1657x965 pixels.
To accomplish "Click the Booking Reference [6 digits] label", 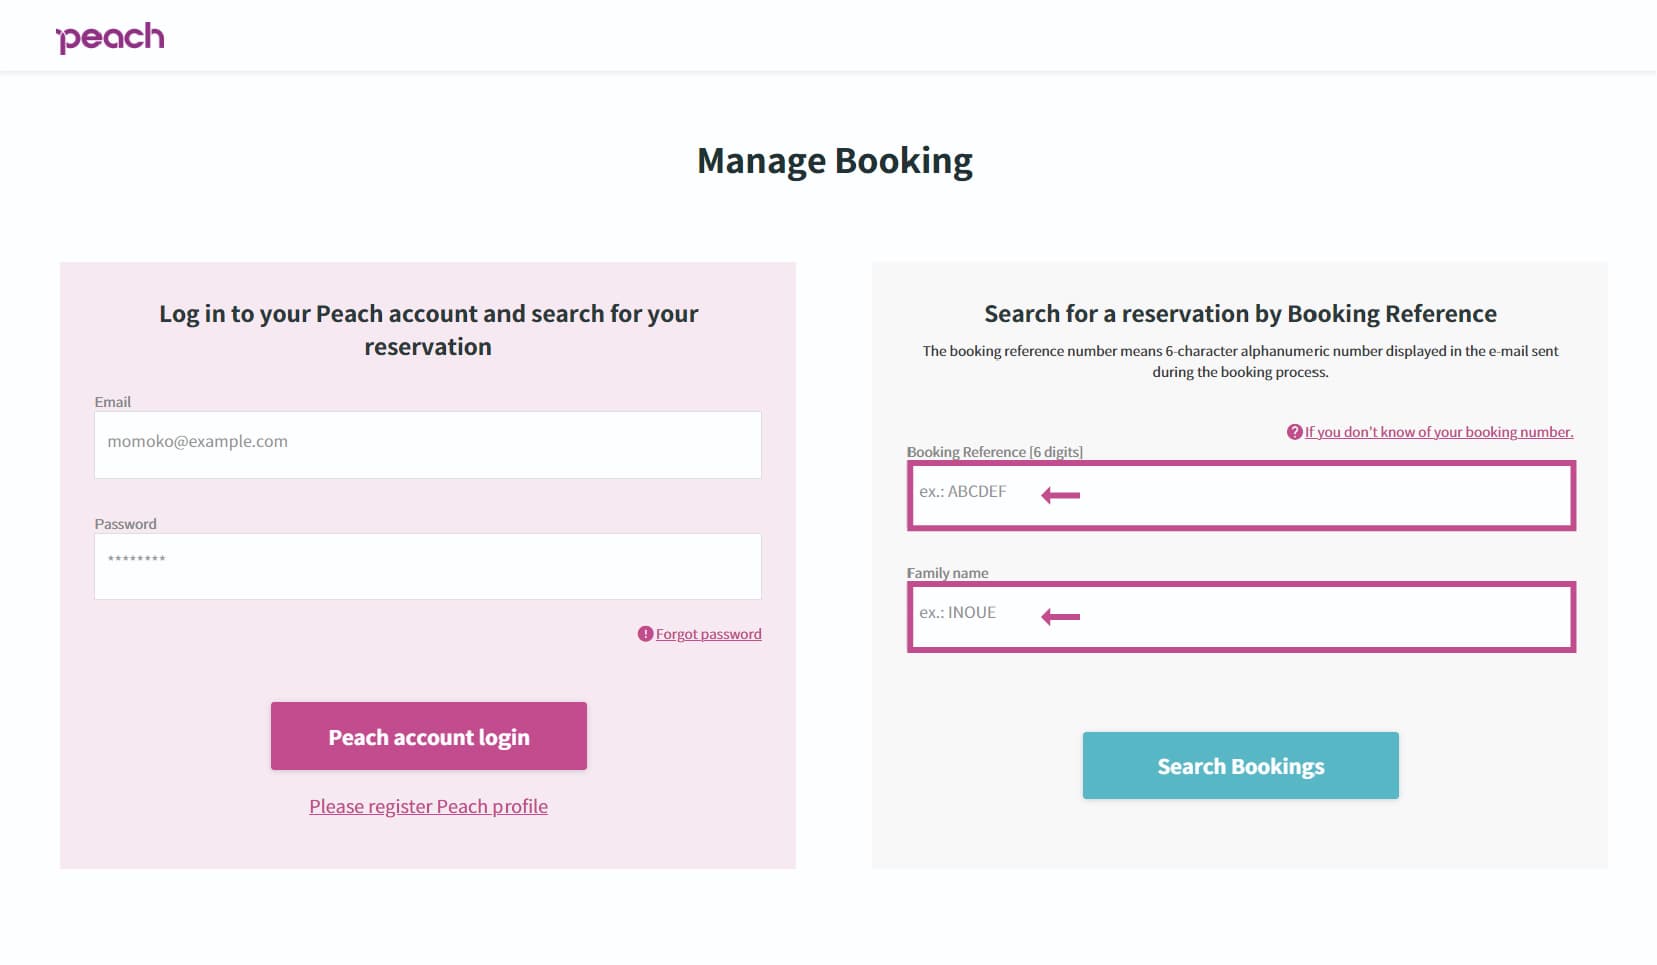I will [995, 452].
